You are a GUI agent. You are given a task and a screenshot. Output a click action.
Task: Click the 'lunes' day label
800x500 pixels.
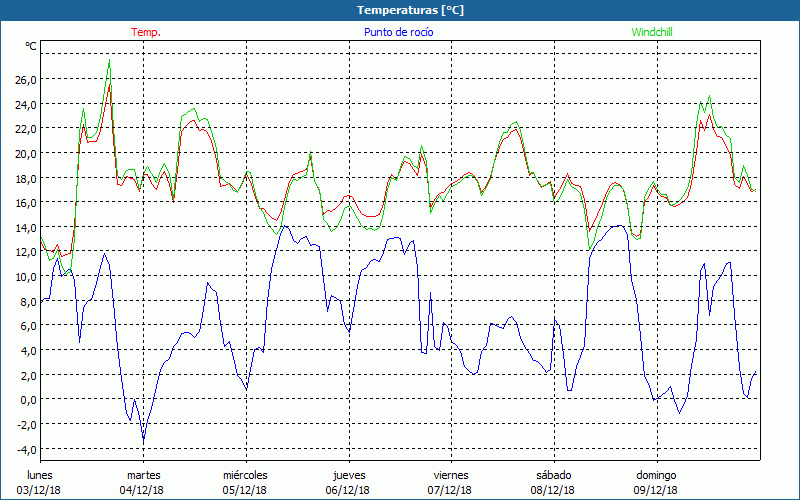tap(40, 476)
